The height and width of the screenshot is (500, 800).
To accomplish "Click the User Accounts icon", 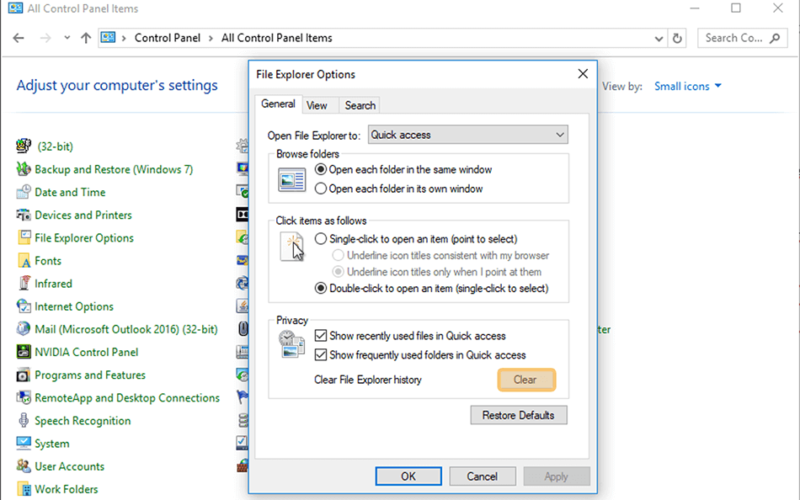I will [23, 466].
